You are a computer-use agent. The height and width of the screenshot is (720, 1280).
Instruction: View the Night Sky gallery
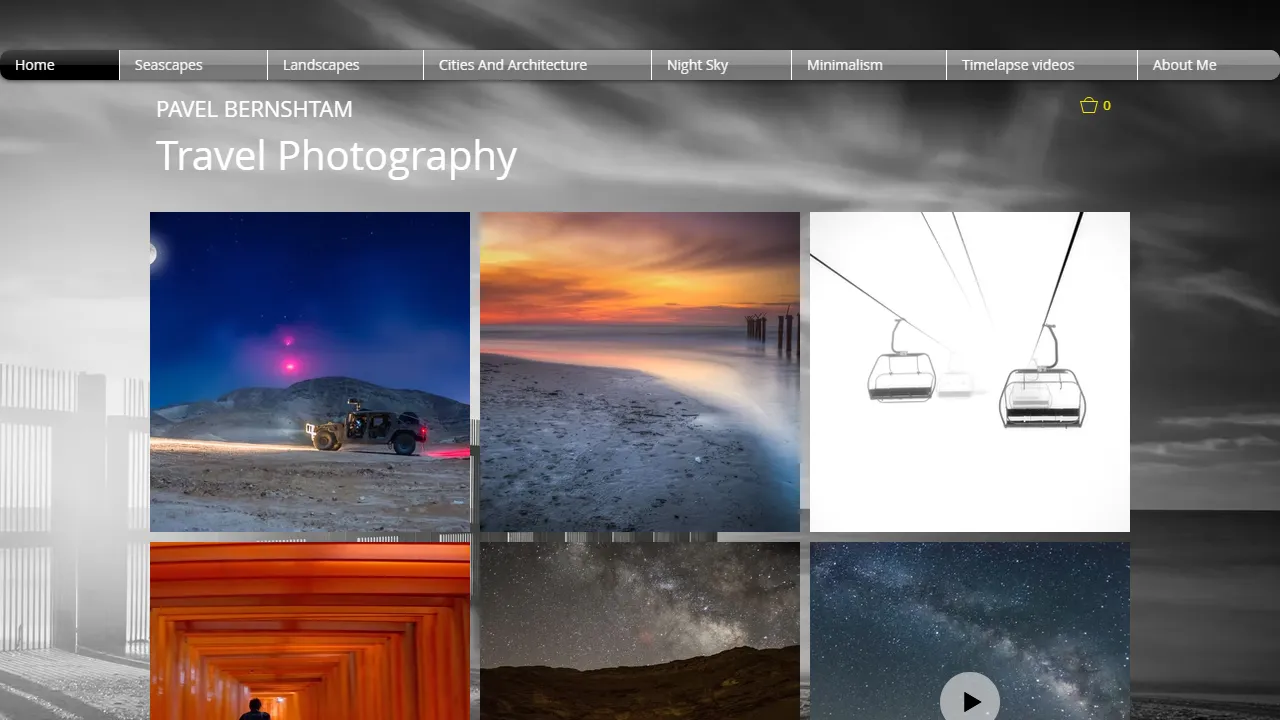pos(697,65)
